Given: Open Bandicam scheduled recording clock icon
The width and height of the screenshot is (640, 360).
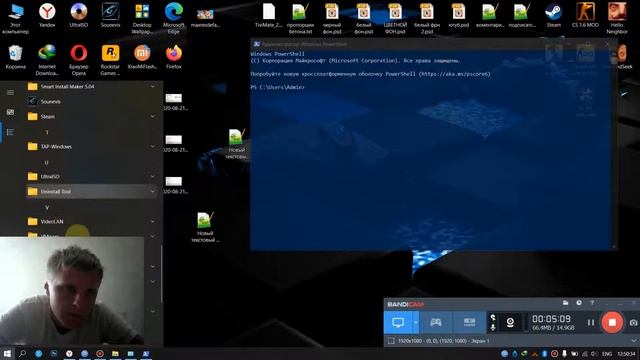Looking at the screenshot, I should coord(579,303).
